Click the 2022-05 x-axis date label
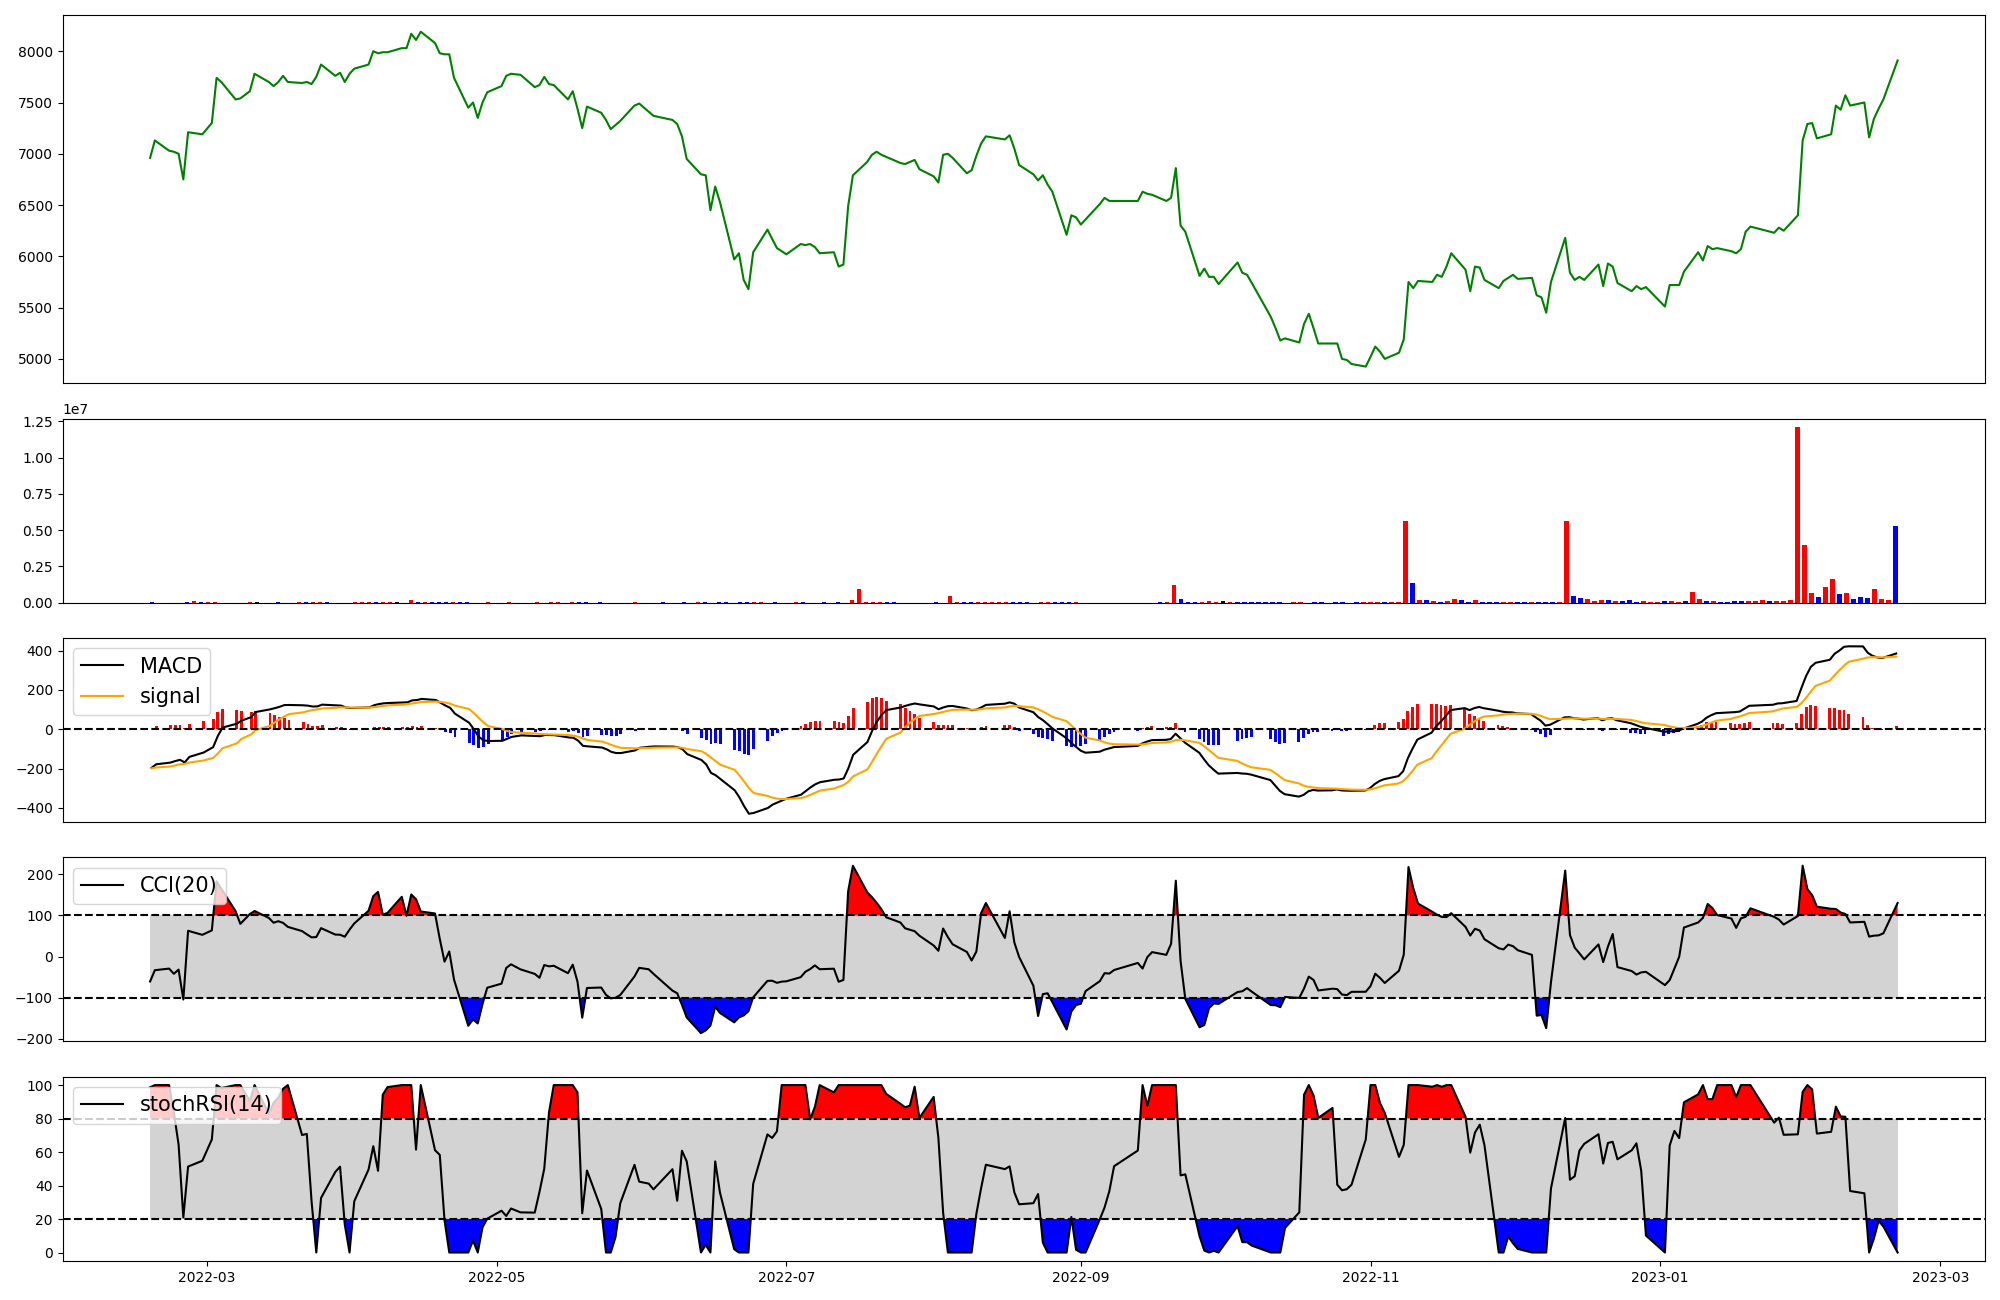This screenshot has width=2000, height=1300. pyautogui.click(x=496, y=1277)
